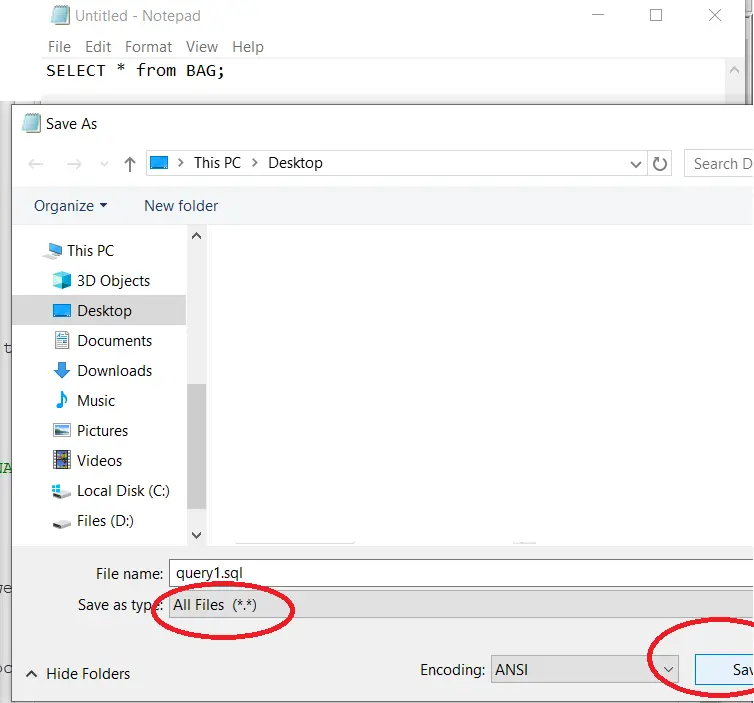The width and height of the screenshot is (754, 703).
Task: Open Music in the navigation pane
Action: coord(96,401)
